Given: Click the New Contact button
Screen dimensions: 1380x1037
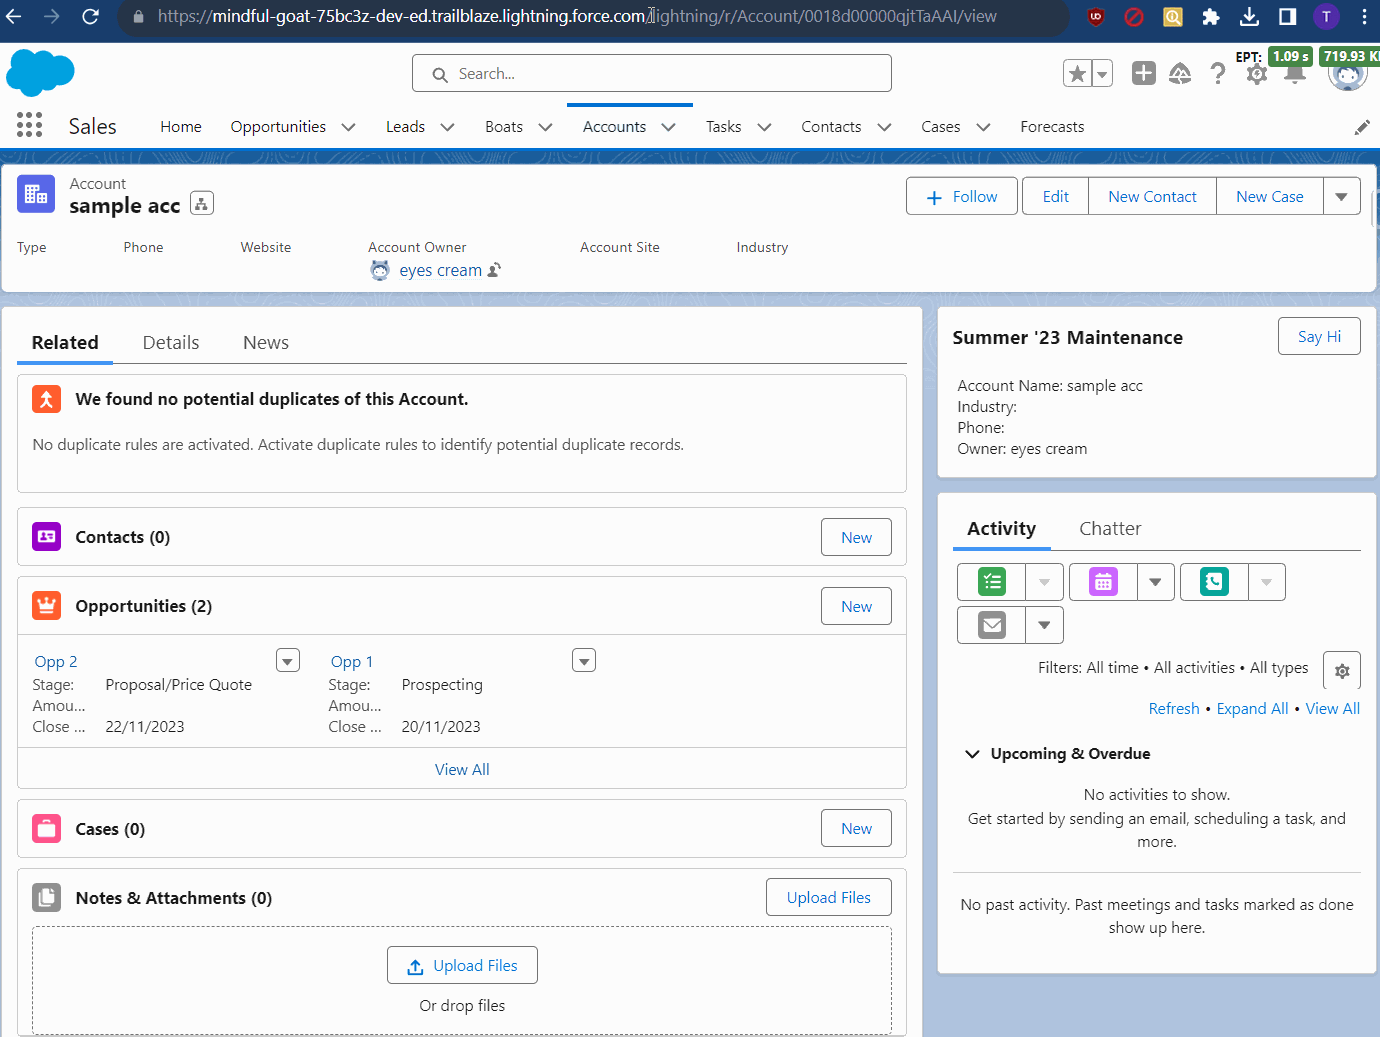Looking at the screenshot, I should 1151,196.
